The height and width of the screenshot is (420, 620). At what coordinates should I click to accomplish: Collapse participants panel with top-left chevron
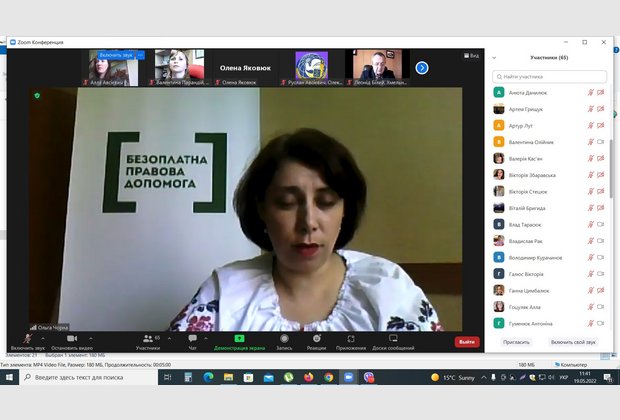click(x=494, y=58)
